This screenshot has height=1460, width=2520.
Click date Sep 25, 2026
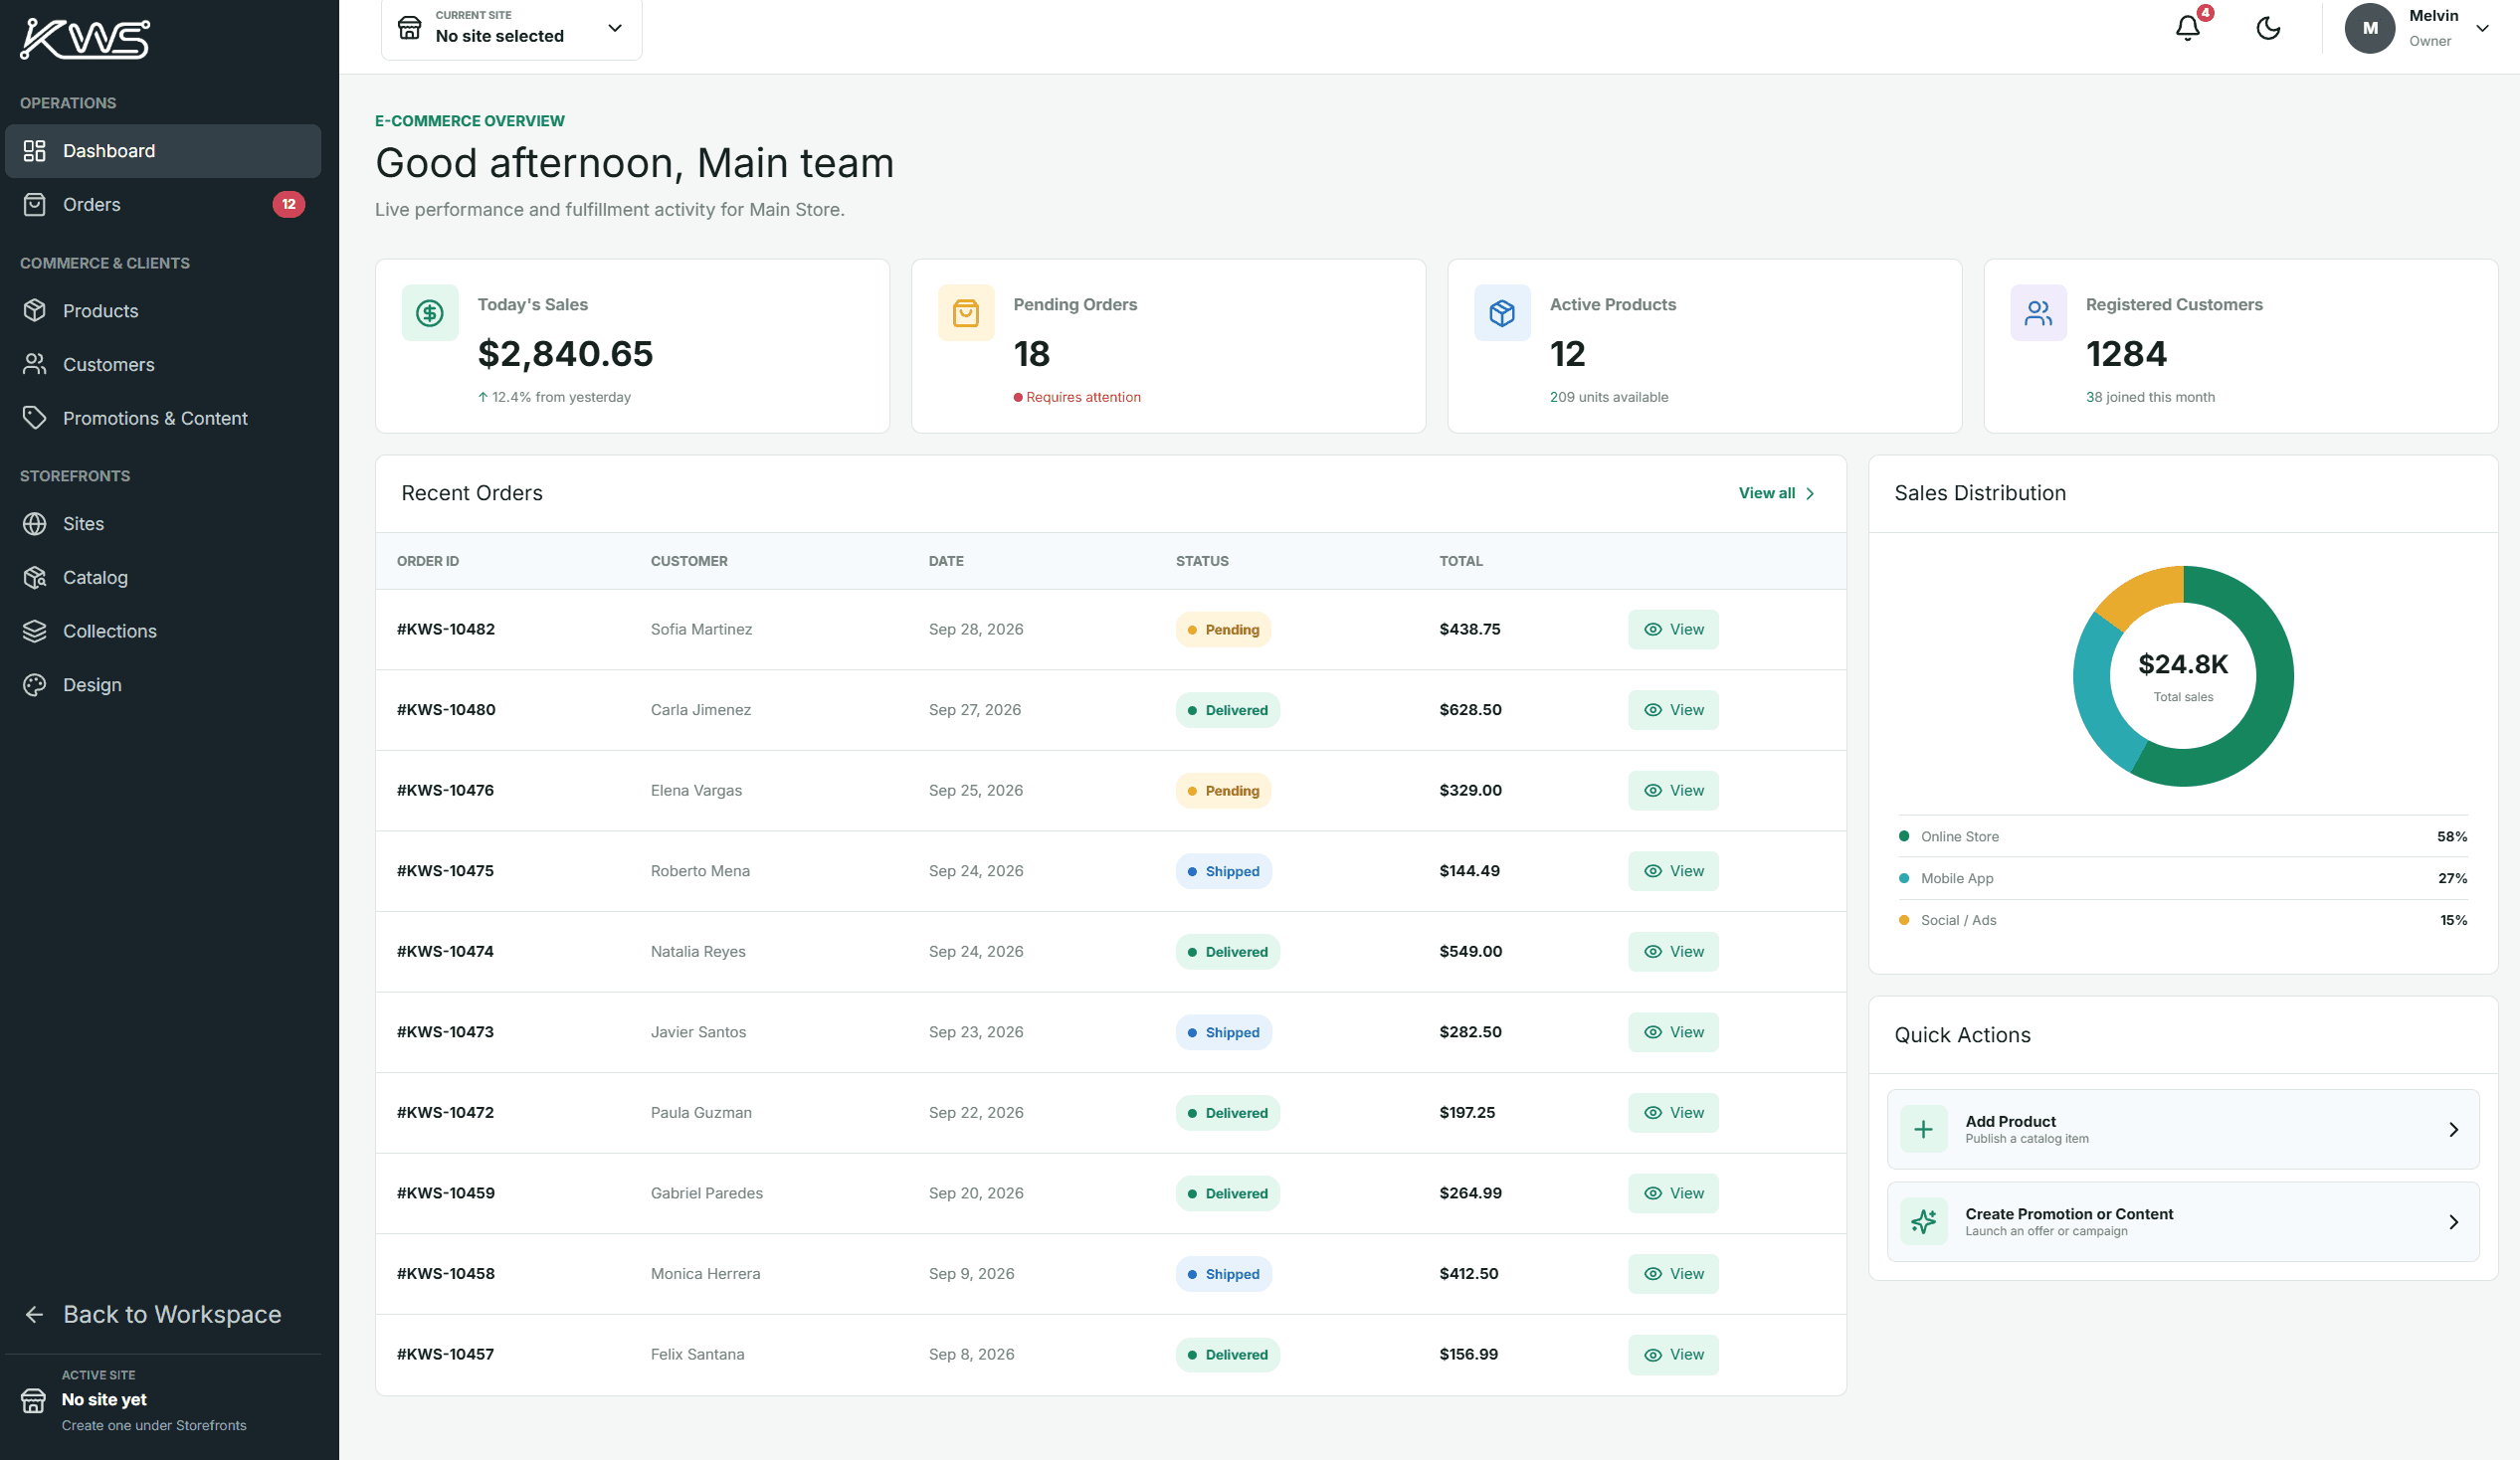pyautogui.click(x=975, y=790)
